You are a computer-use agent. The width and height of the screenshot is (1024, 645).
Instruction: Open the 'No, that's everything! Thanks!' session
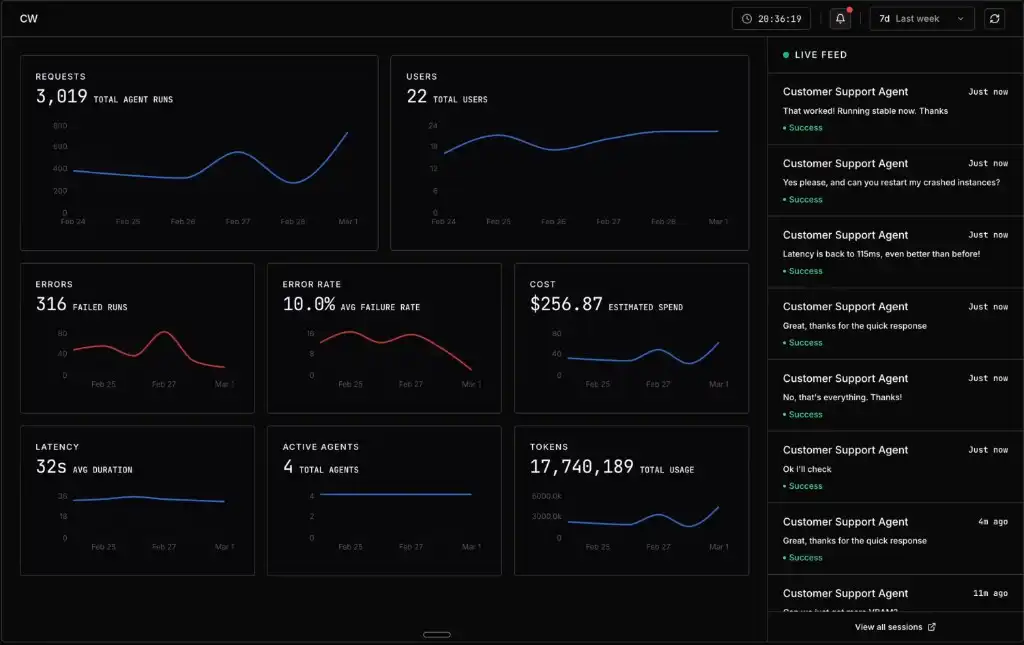[895, 396]
